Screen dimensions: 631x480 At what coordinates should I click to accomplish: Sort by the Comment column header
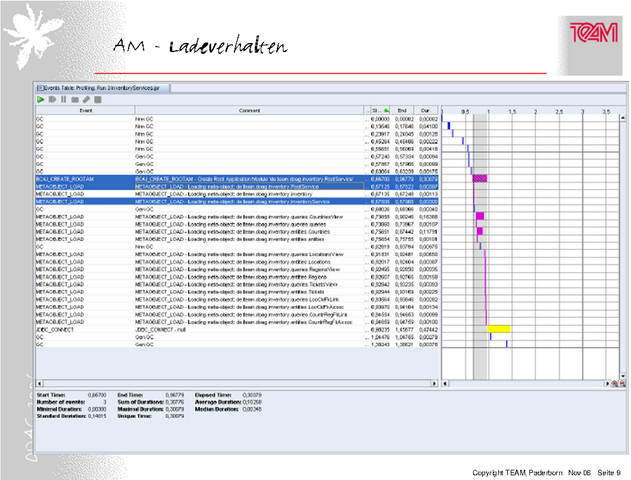pos(249,110)
